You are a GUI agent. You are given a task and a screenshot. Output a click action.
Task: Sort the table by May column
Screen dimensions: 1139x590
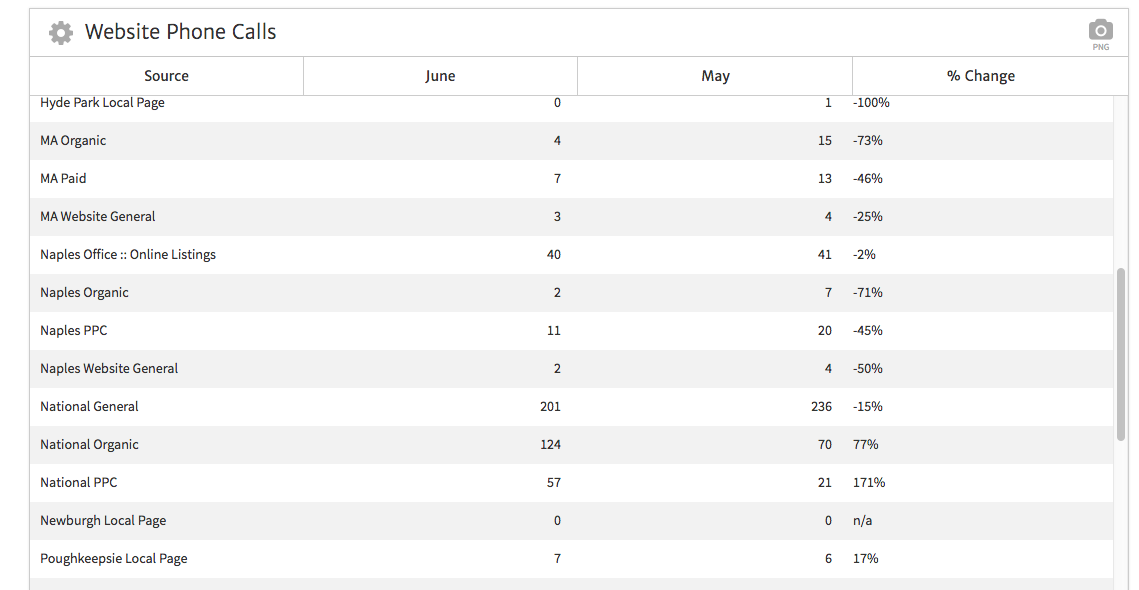(714, 75)
